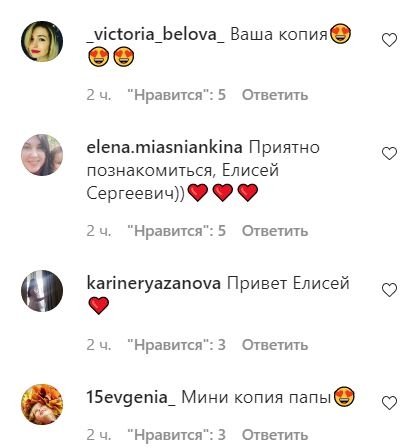413x448 pixels.
Task: View karineryazanova's profile photo
Action: pyautogui.click(x=42, y=291)
